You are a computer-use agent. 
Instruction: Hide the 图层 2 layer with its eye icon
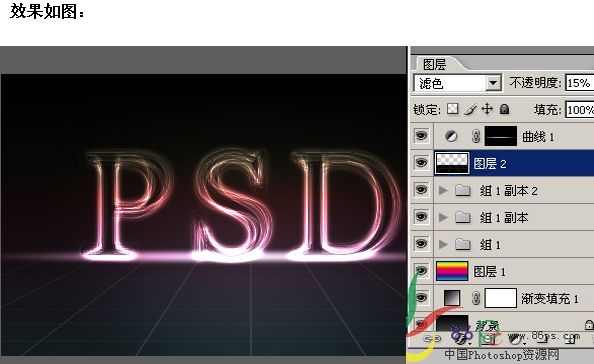(x=421, y=163)
